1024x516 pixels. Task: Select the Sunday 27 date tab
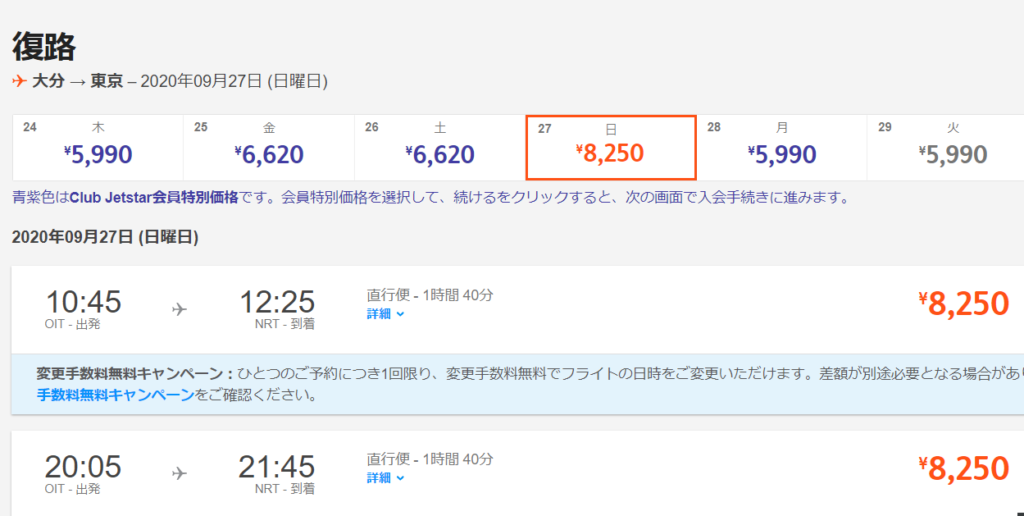click(x=610, y=145)
